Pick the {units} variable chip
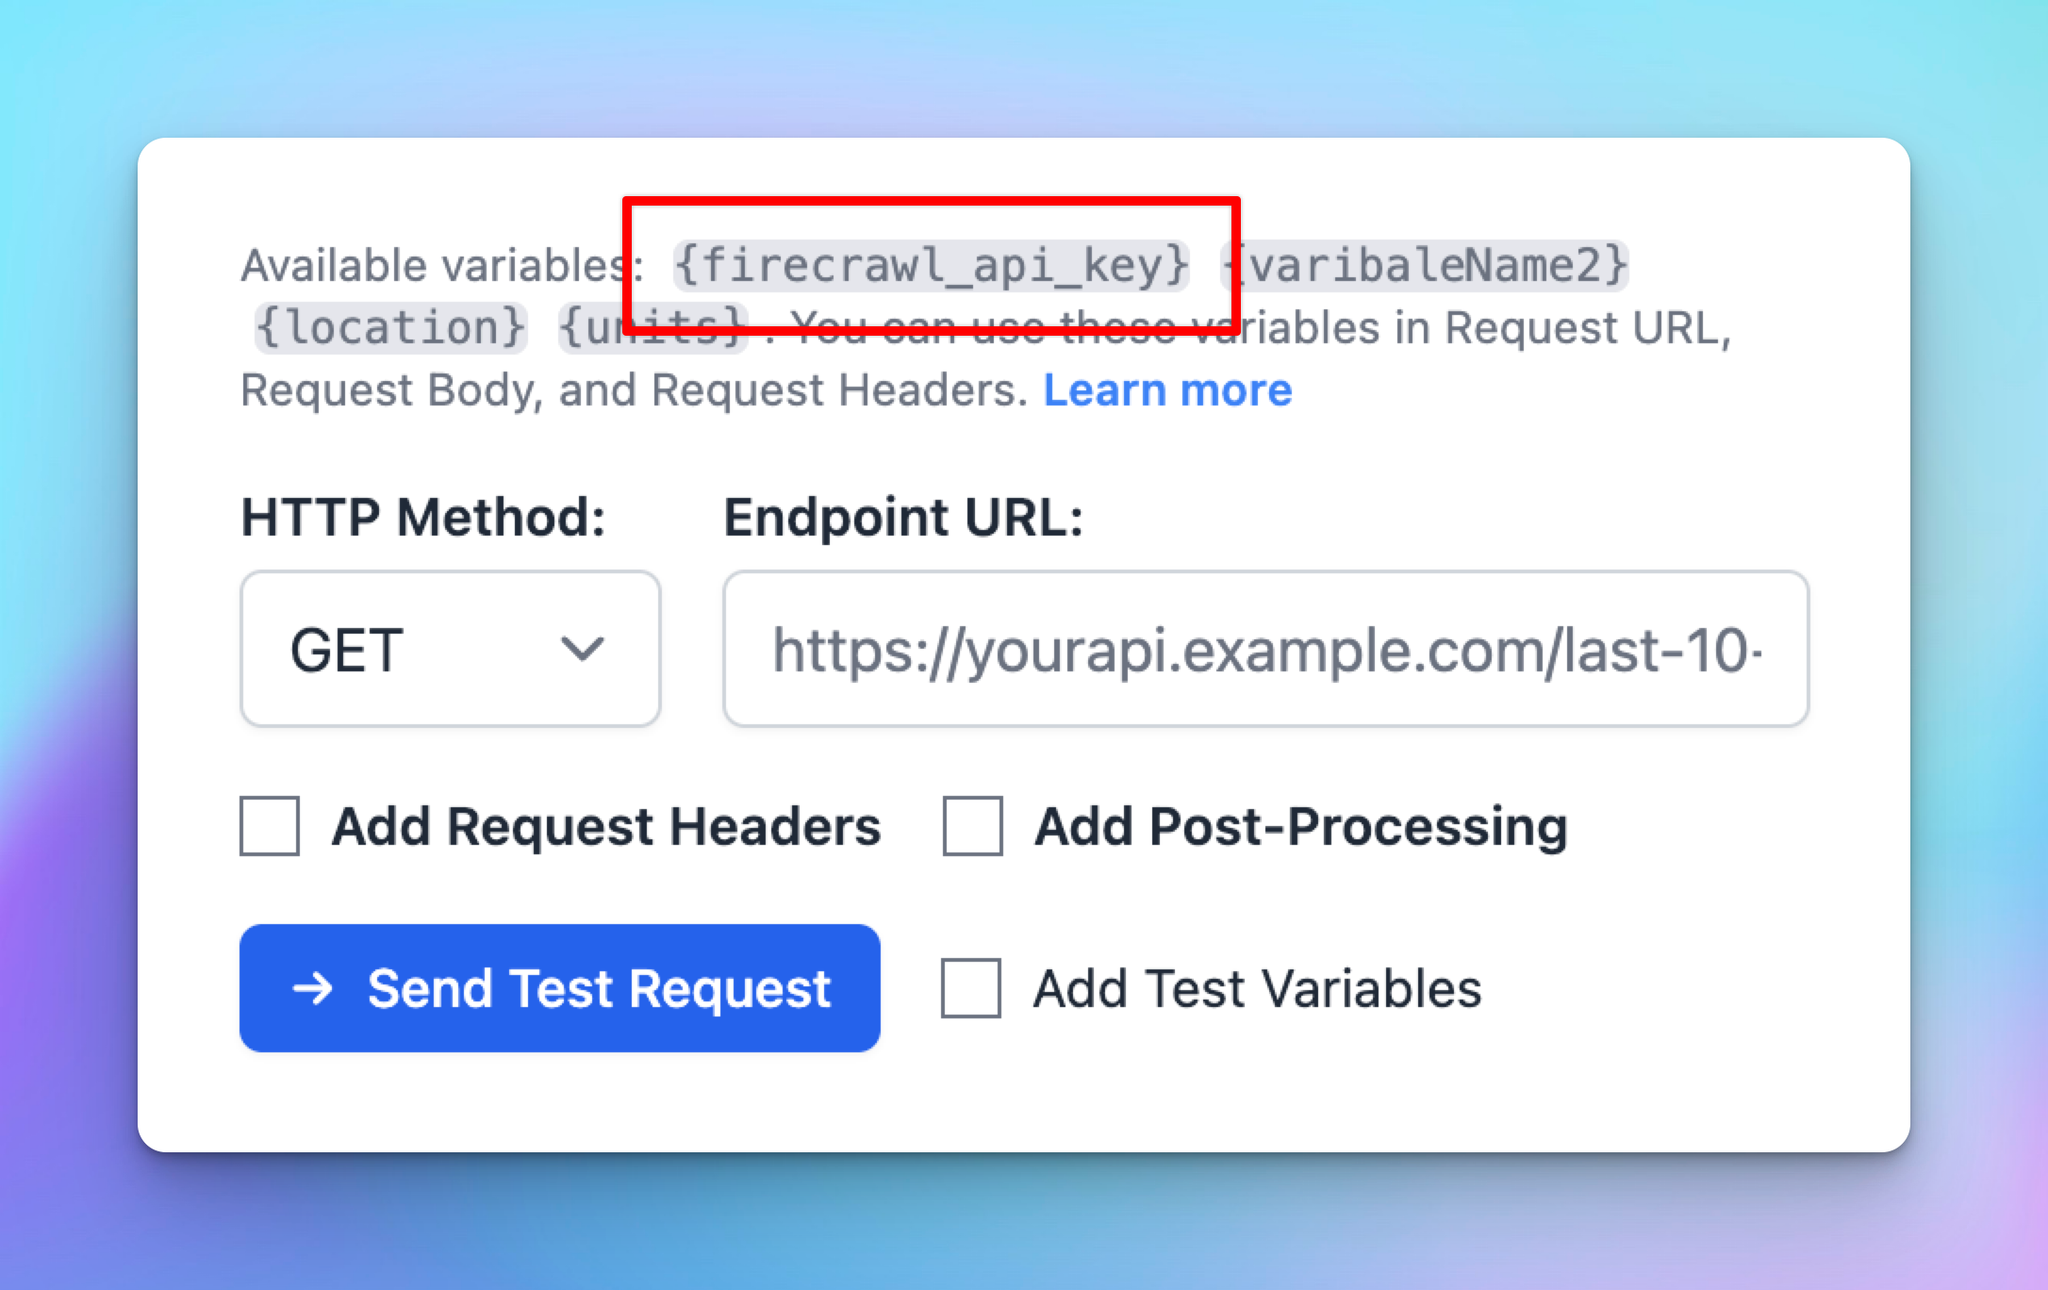Screen dimensions: 2048x1290 click(x=652, y=328)
